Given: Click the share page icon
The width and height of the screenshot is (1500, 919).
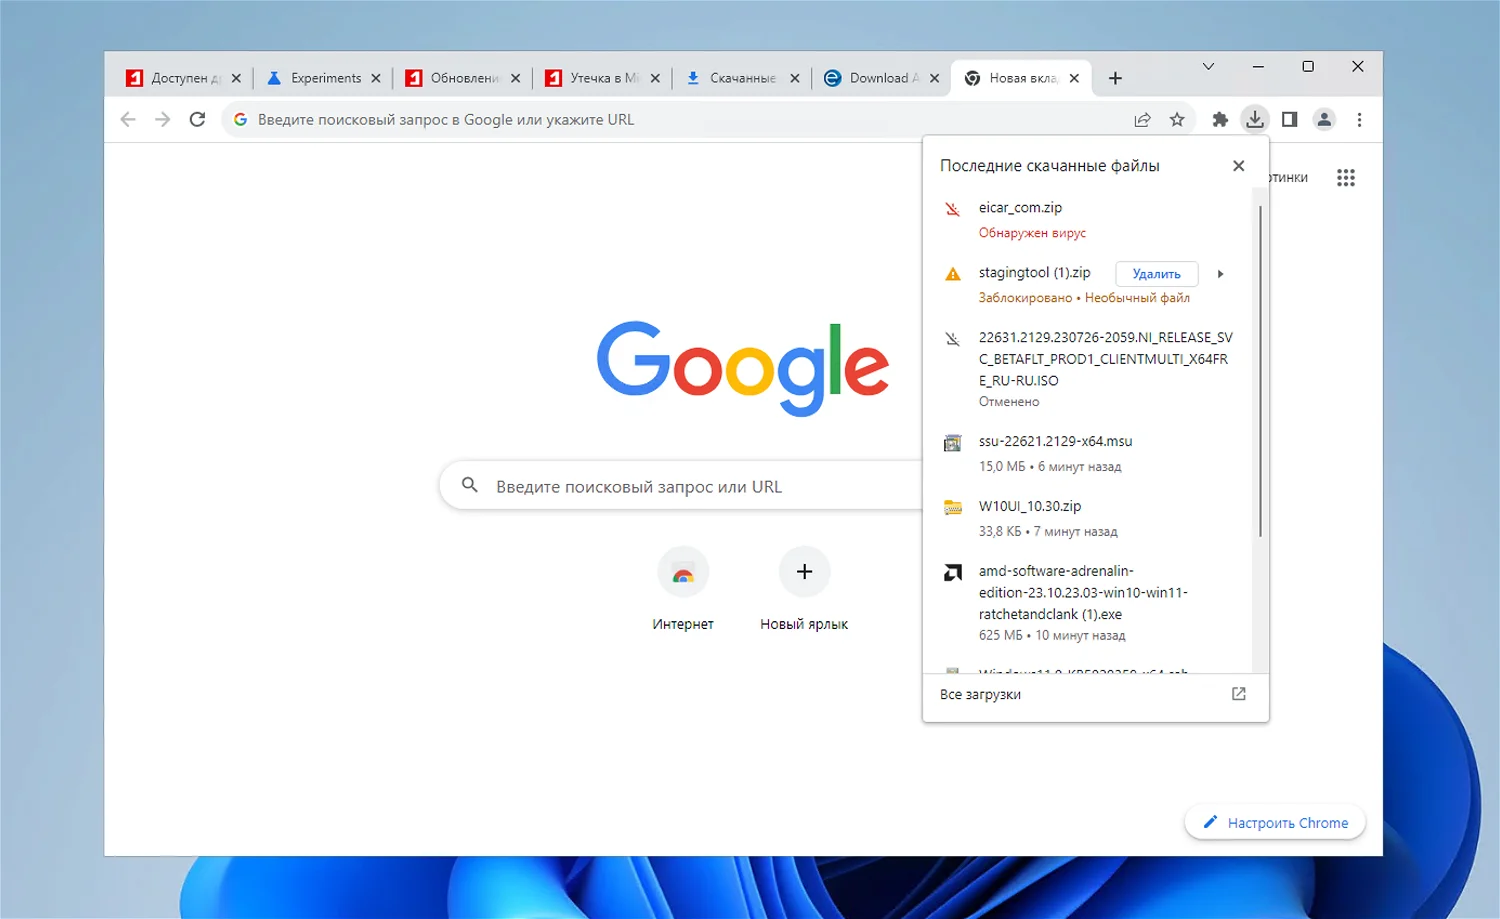Looking at the screenshot, I should click(x=1142, y=120).
